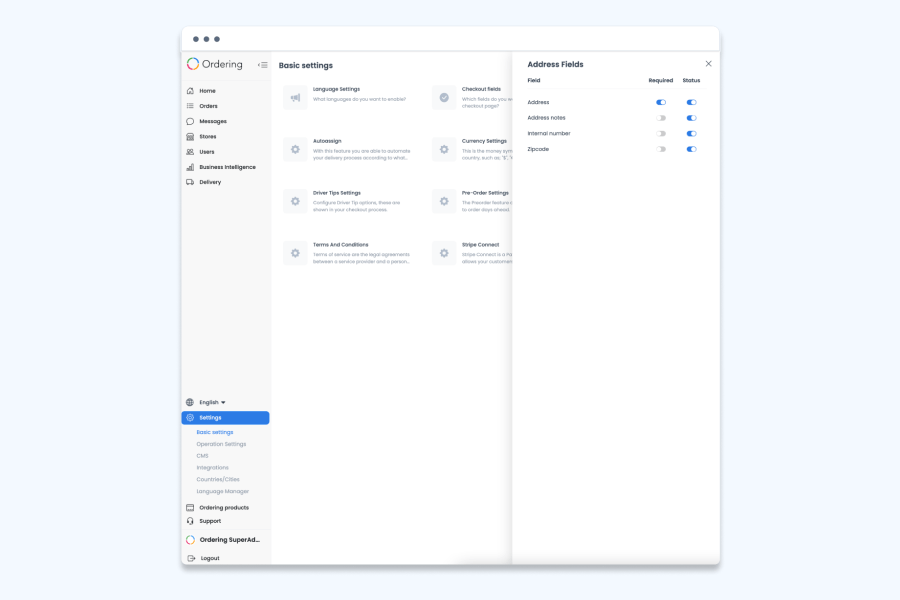900x600 pixels.
Task: Enable Required for Internal number
Action: coord(661,133)
